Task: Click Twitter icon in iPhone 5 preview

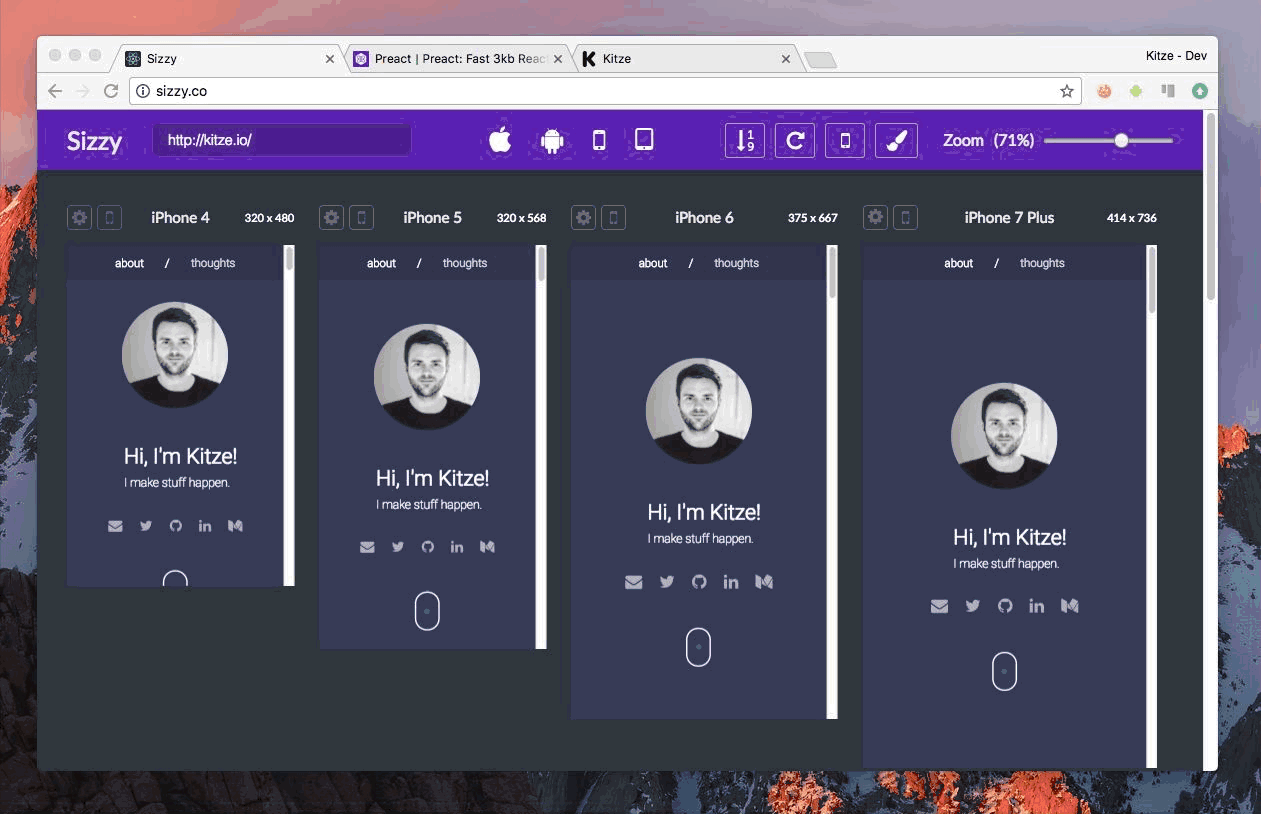Action: (398, 547)
